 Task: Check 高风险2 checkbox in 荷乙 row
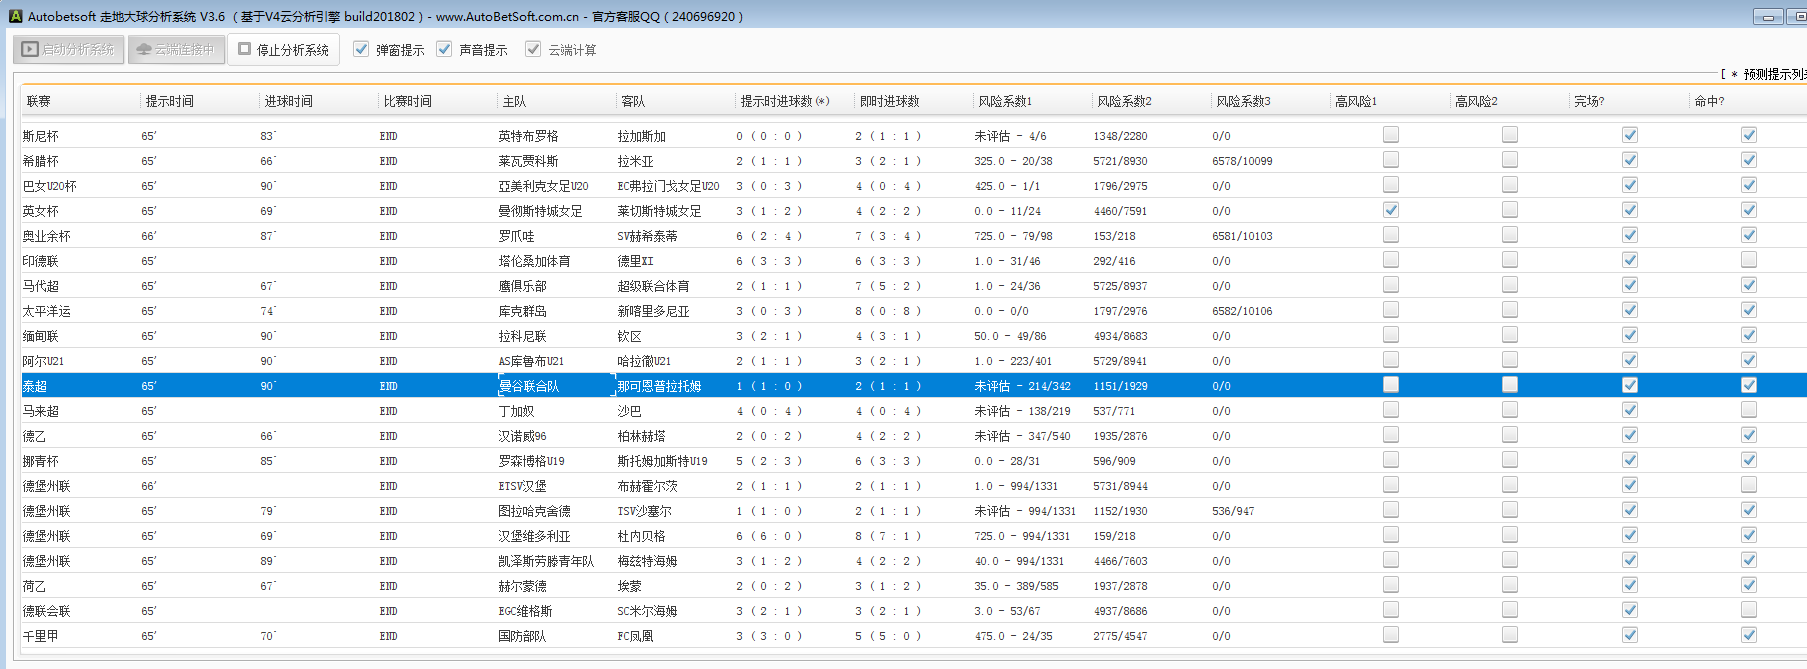coord(1510,585)
